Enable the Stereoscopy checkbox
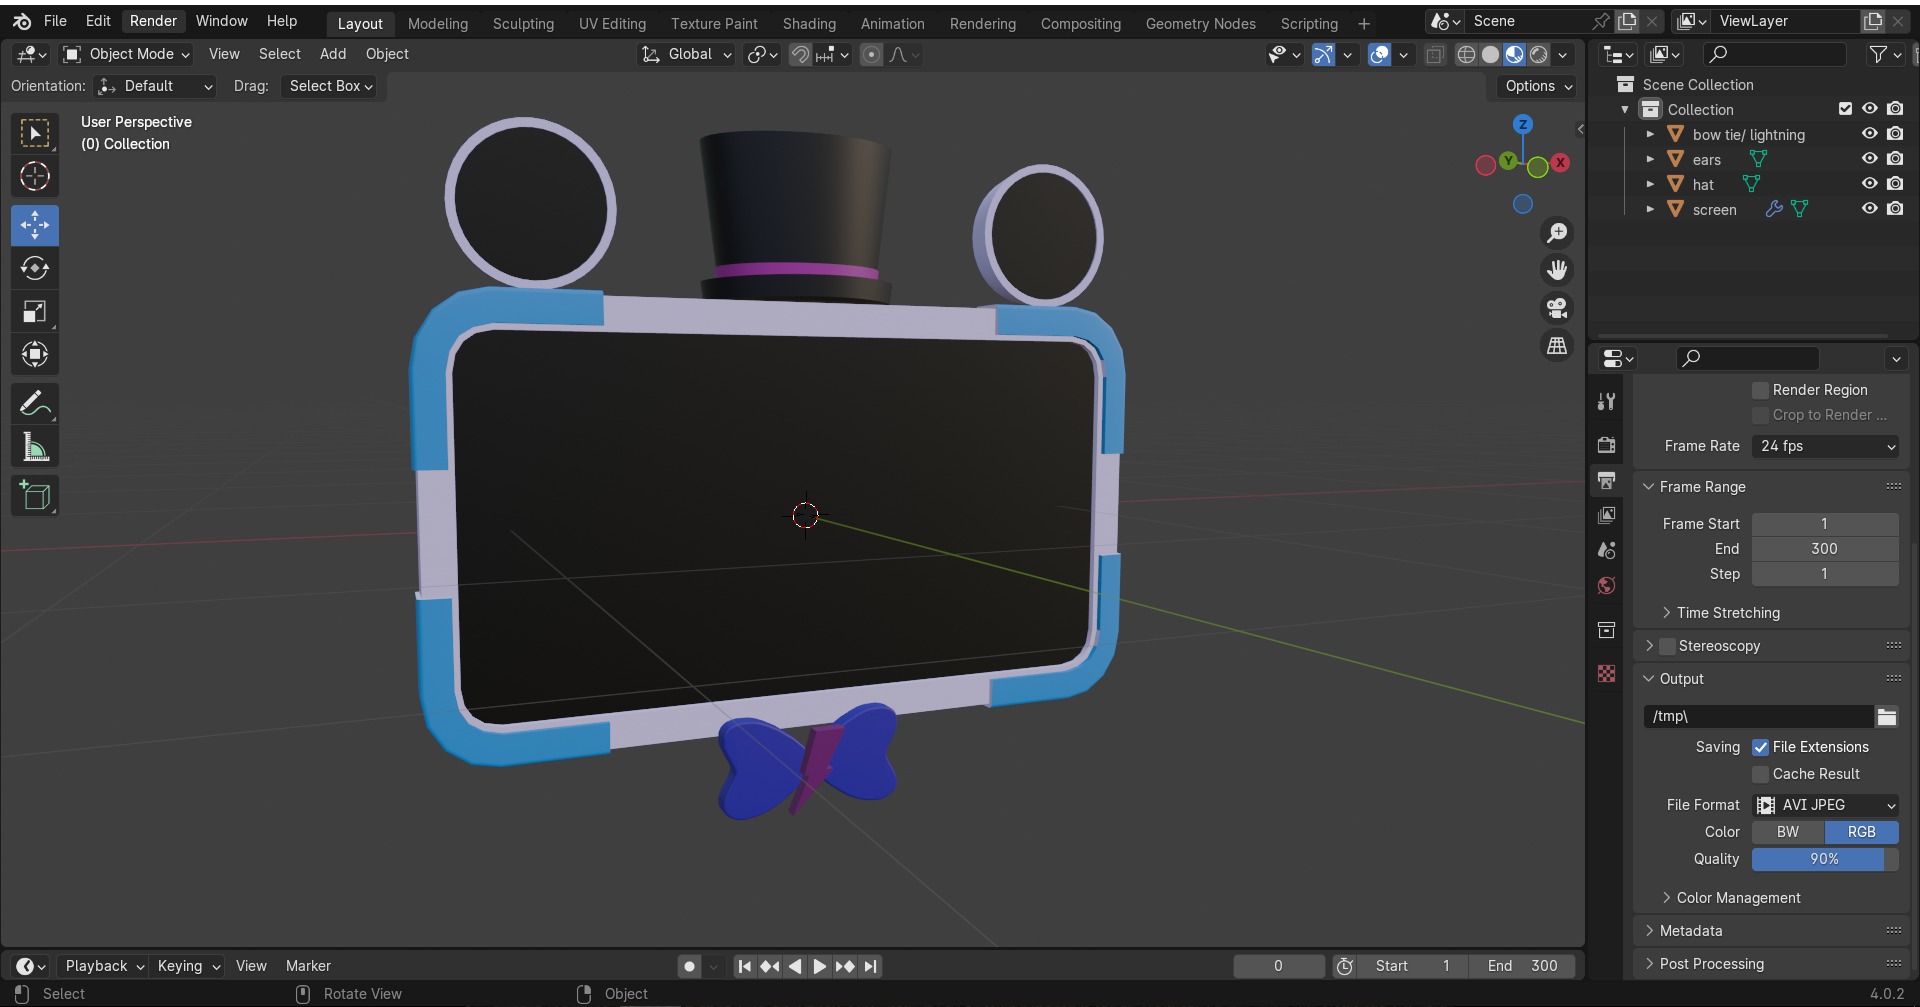 tap(1667, 646)
